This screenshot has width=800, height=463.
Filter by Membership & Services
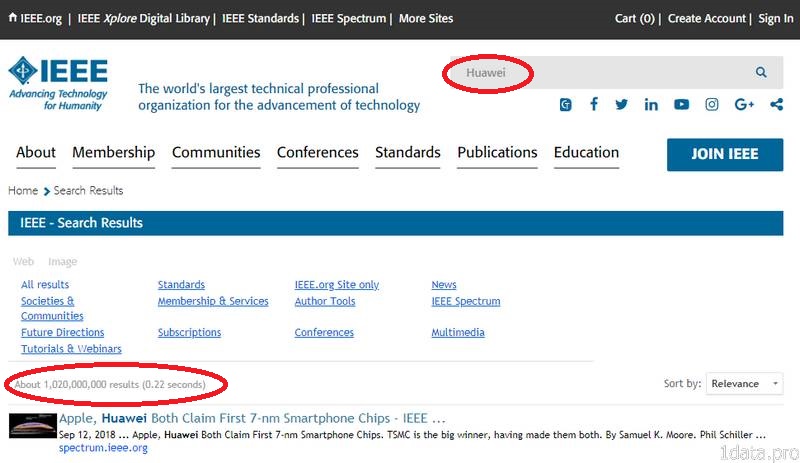213,301
